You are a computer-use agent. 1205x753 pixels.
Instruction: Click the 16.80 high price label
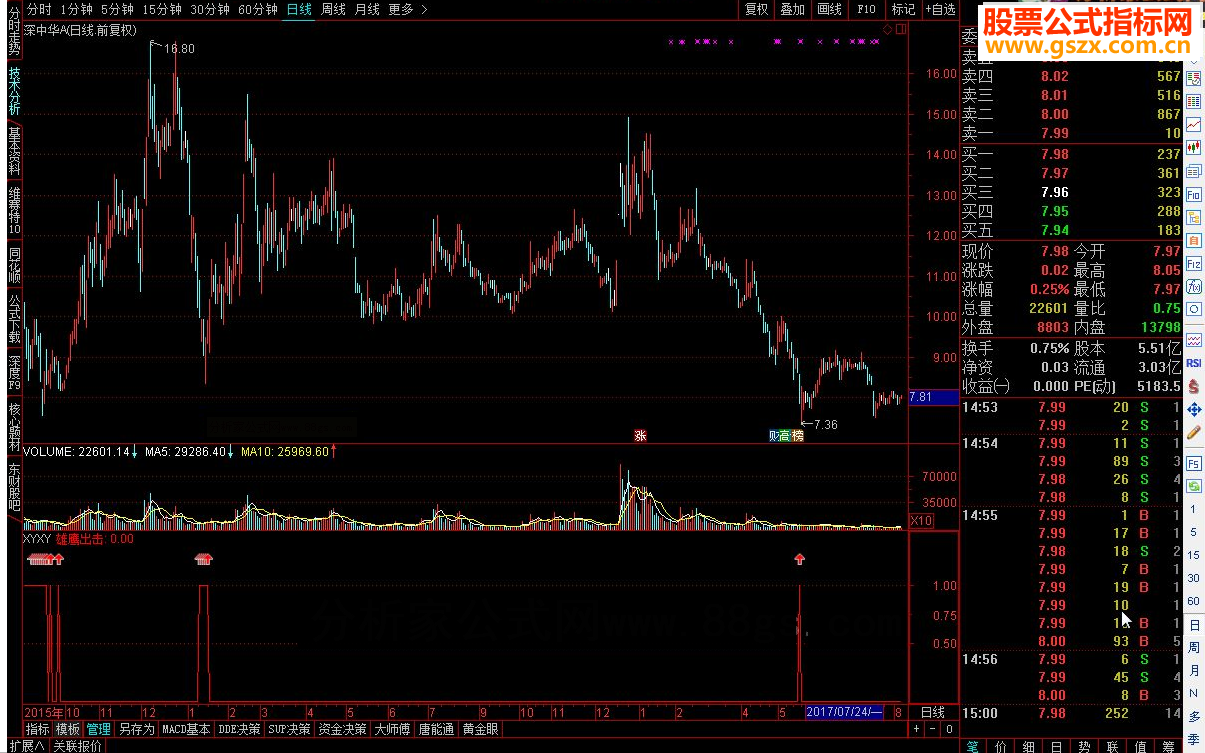tap(179, 48)
